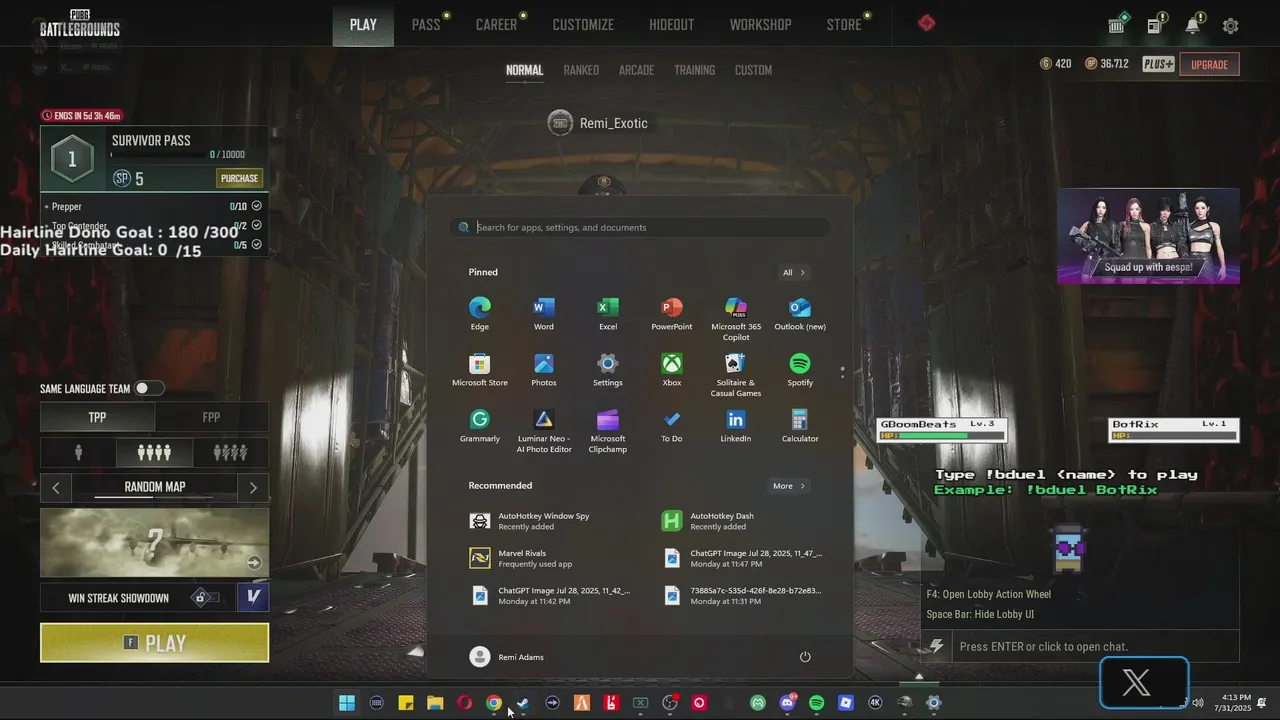Click Chrome icon in the taskbar
1280x720 pixels.
pyautogui.click(x=493, y=703)
